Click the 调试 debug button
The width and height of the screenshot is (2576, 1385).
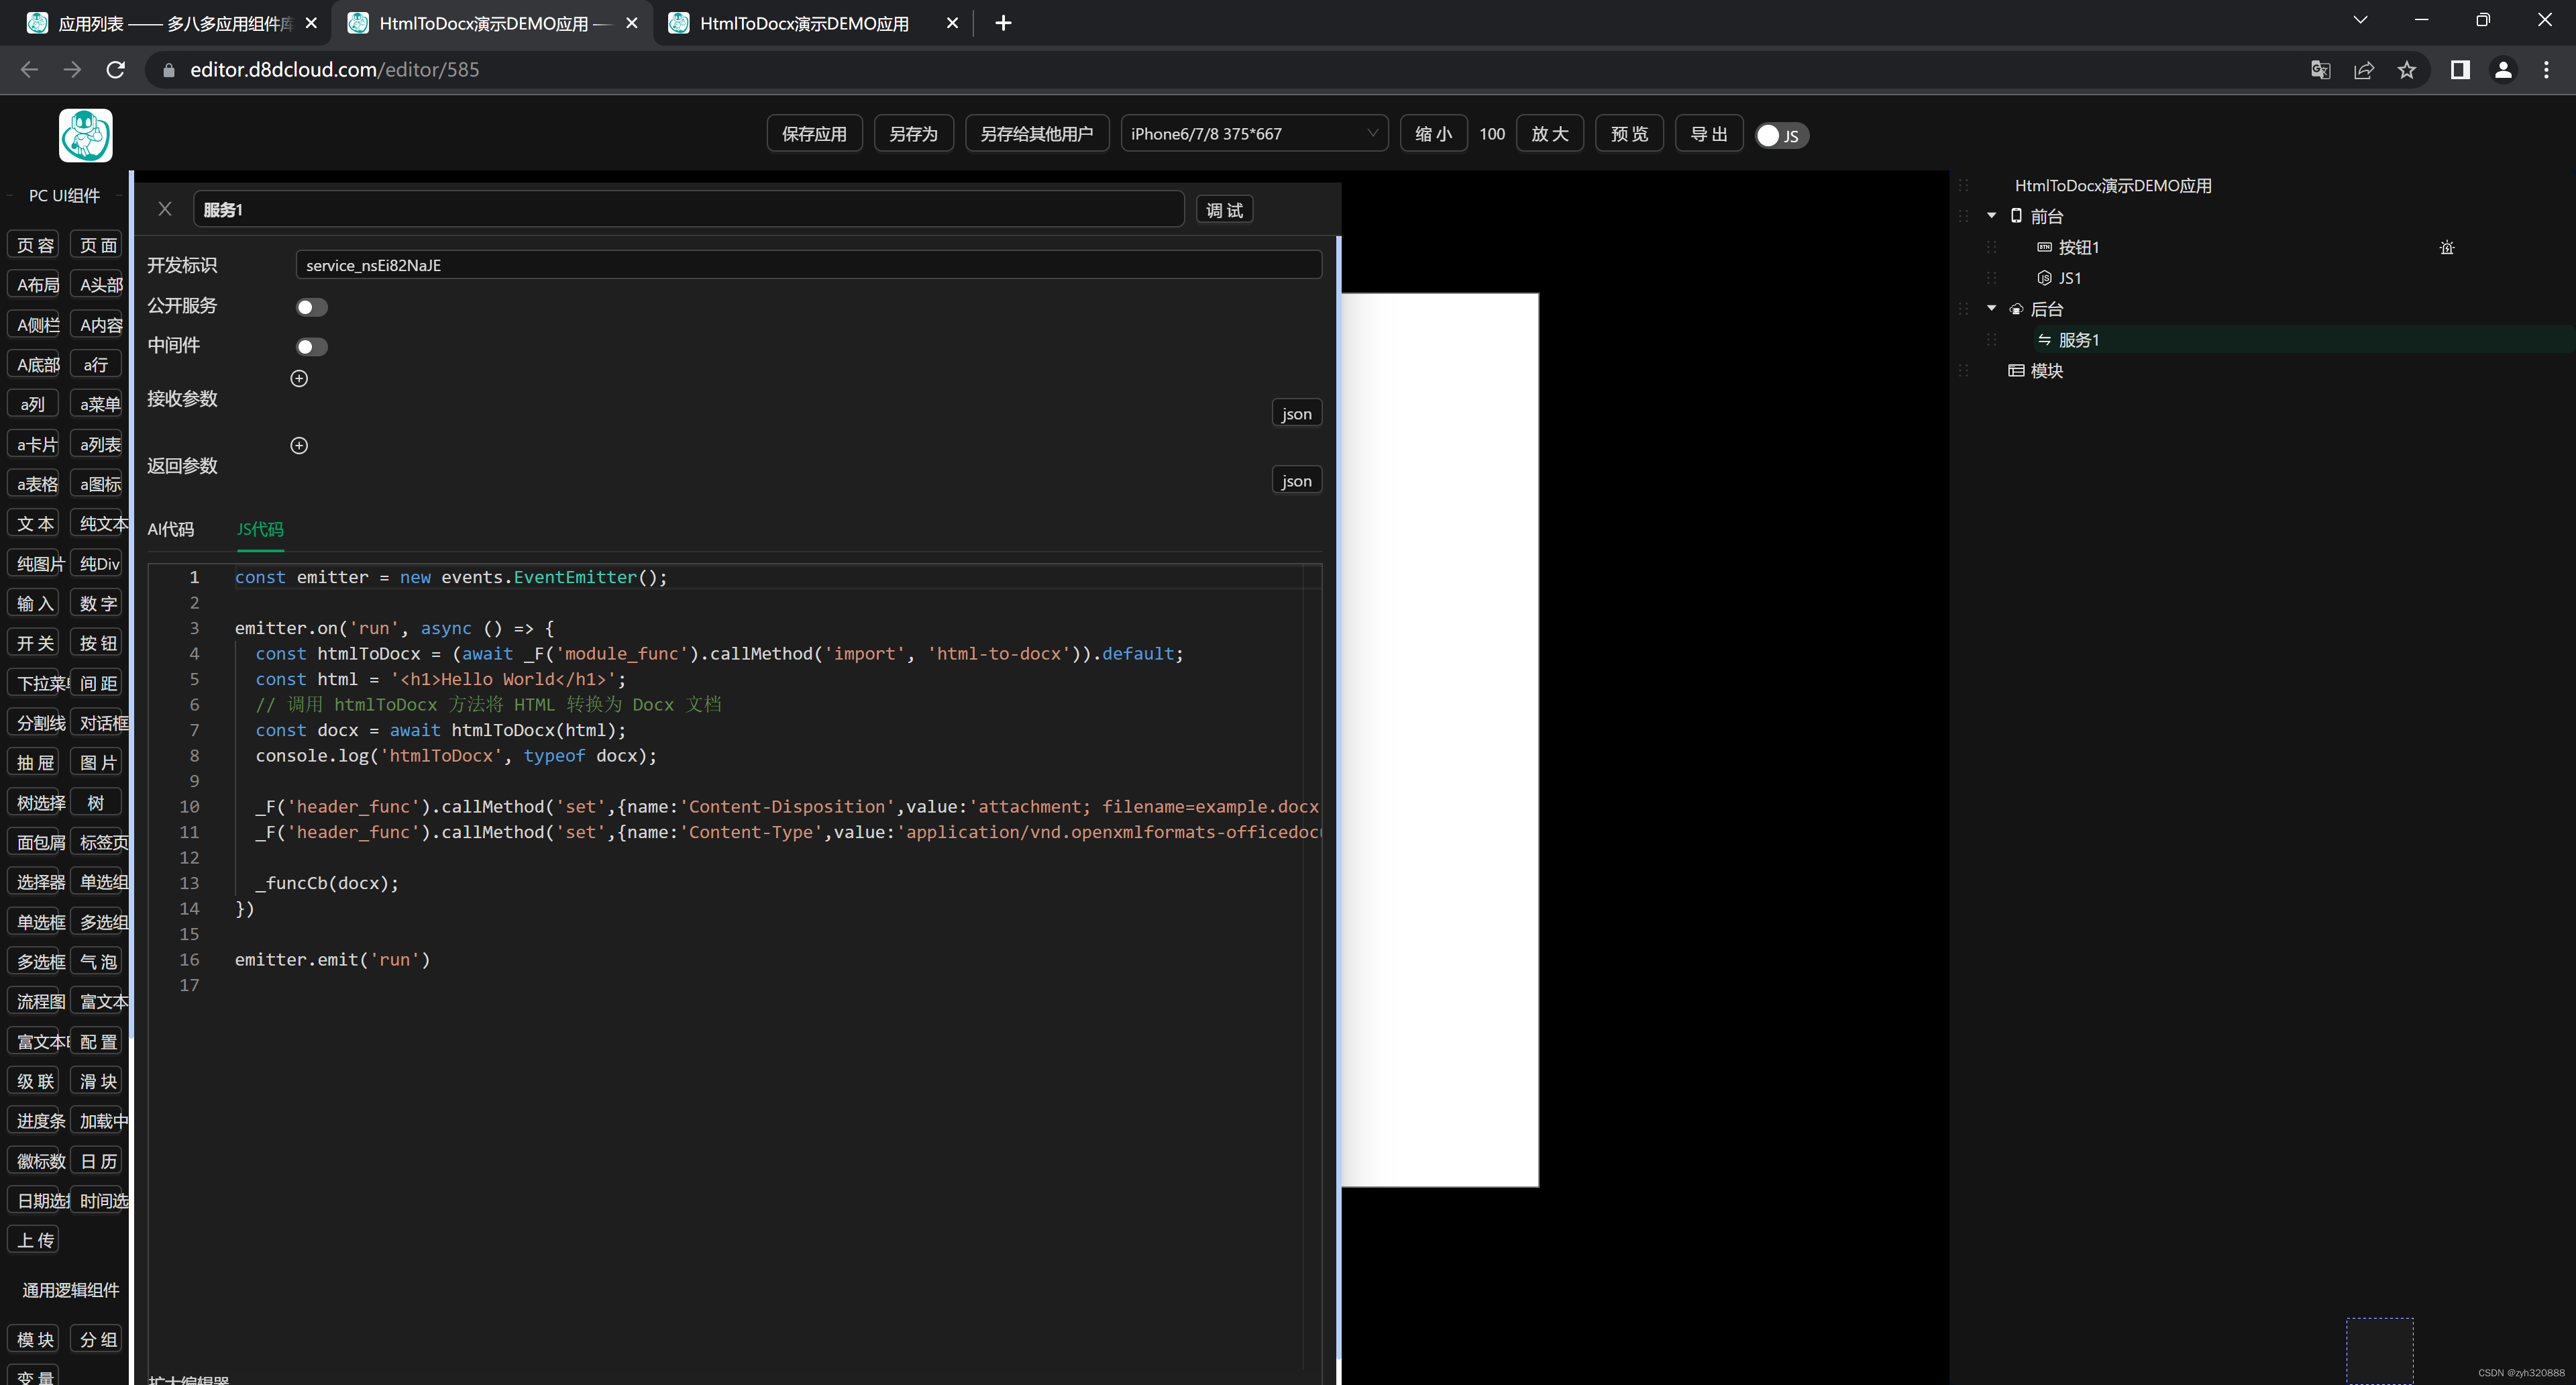[x=1224, y=209]
